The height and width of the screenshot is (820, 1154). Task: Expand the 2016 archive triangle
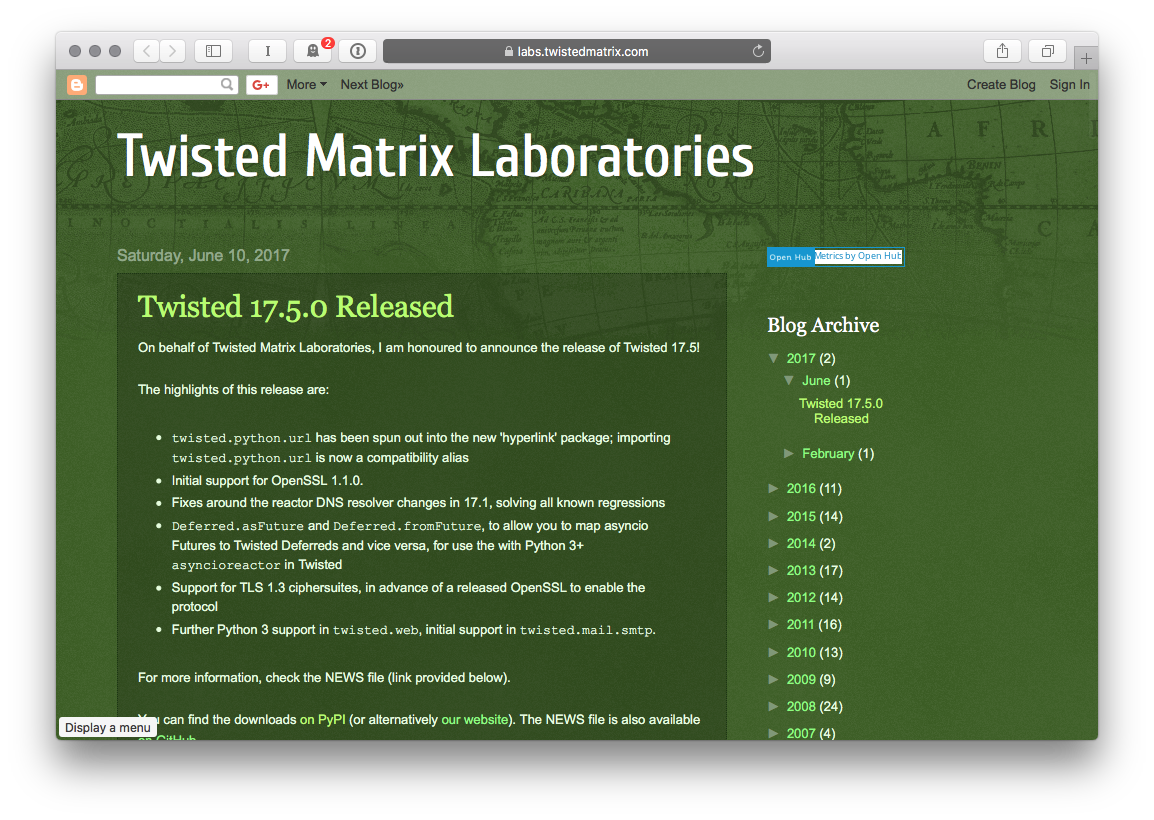(774, 488)
